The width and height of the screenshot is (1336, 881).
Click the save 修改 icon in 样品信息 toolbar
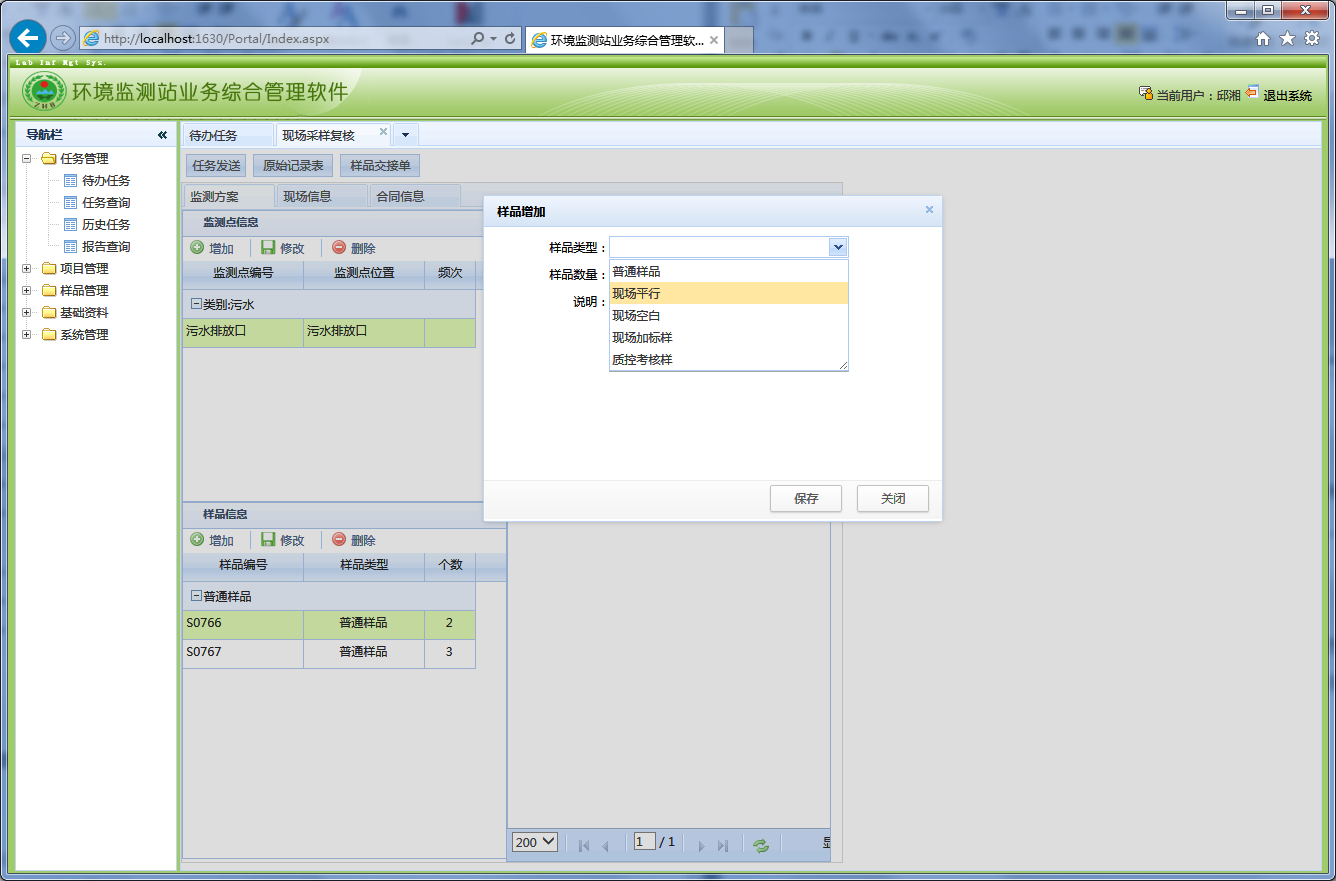pyautogui.click(x=268, y=540)
